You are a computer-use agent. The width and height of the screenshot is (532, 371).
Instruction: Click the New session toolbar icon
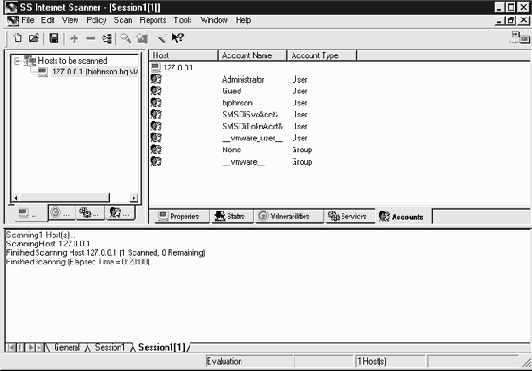point(17,38)
